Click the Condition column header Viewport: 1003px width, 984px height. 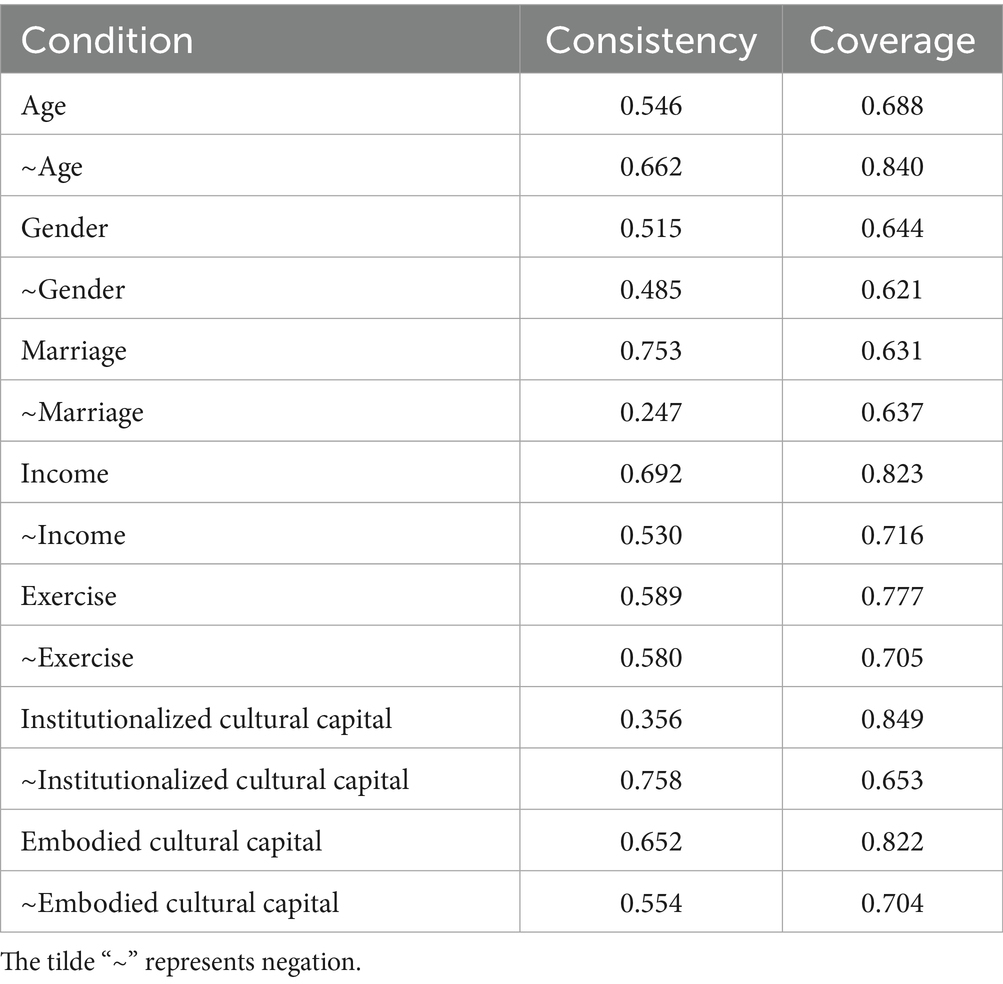pos(107,40)
